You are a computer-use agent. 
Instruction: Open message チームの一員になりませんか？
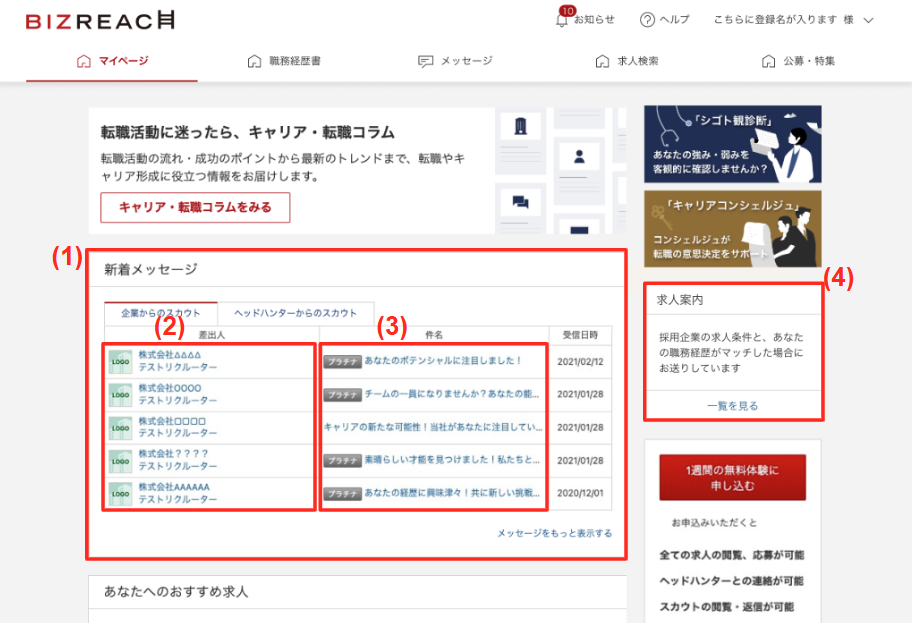tap(452, 394)
